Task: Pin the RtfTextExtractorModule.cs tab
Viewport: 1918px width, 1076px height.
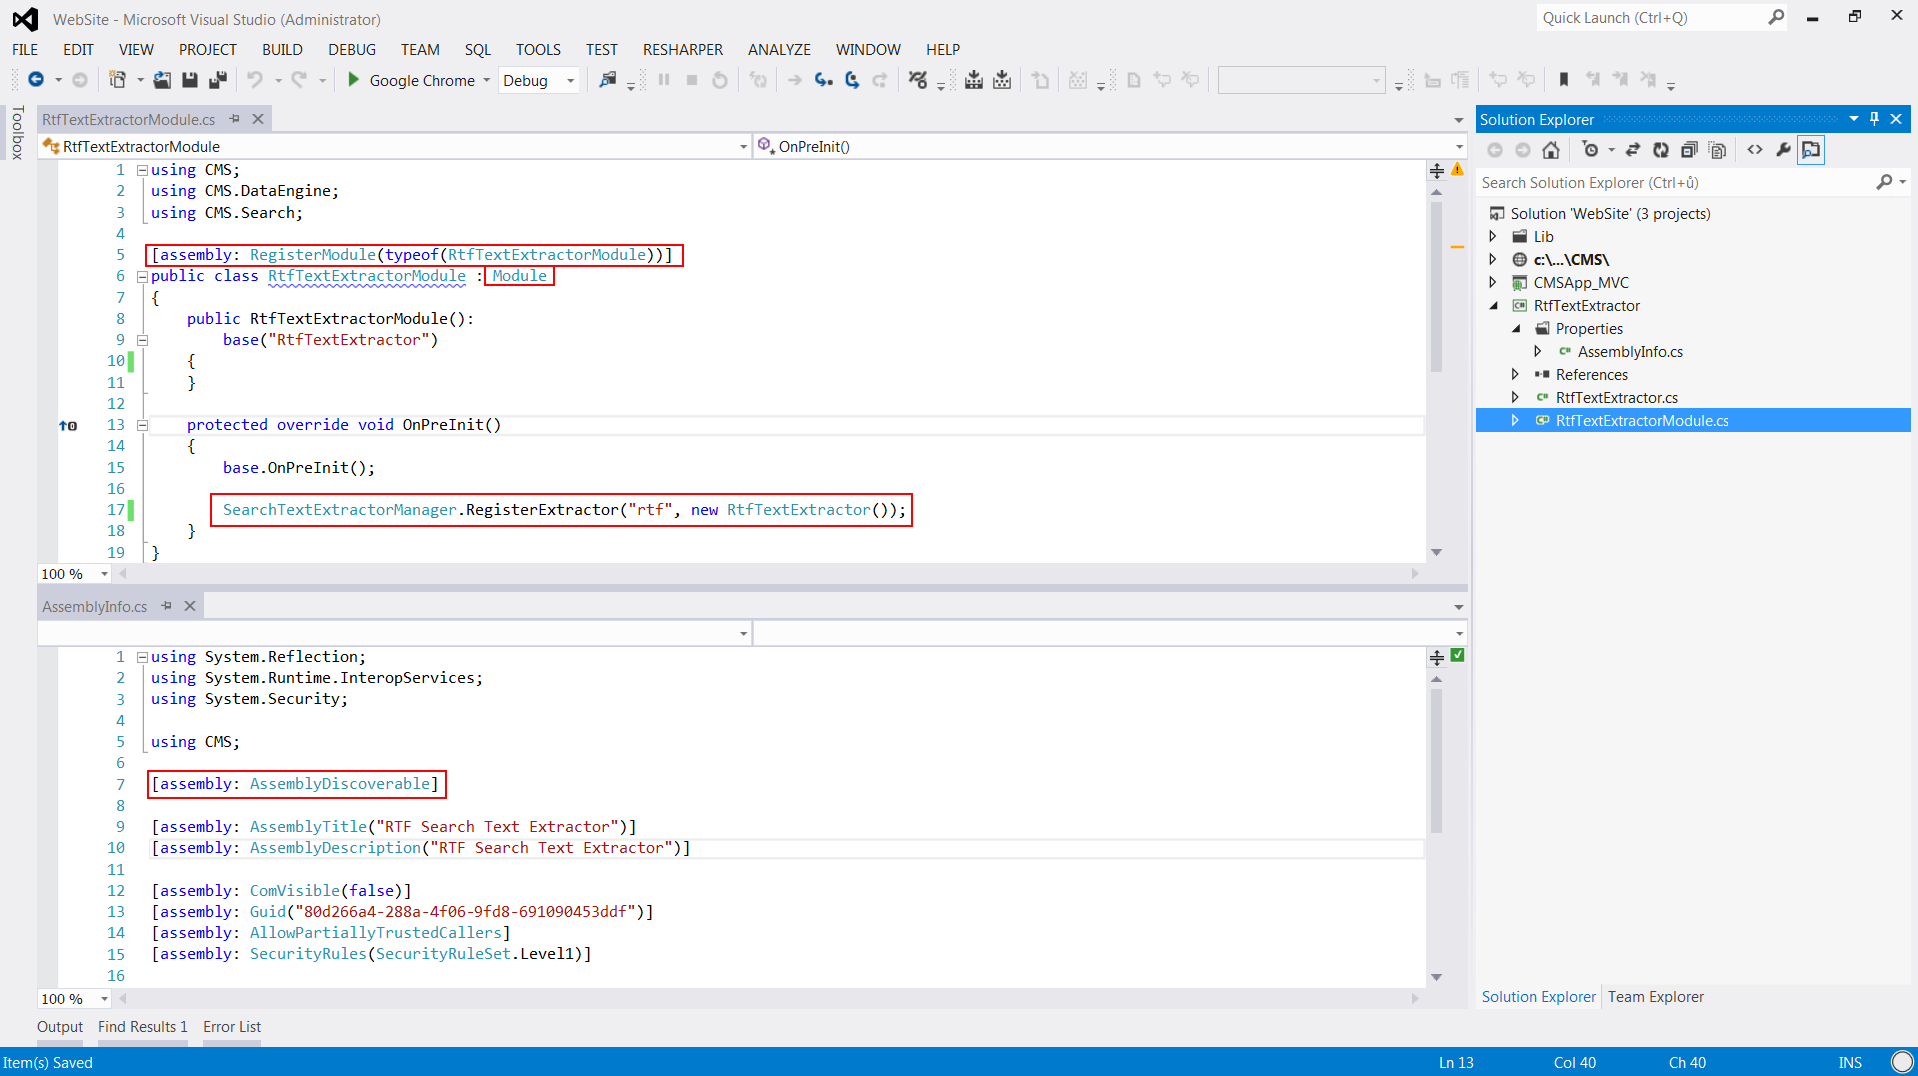Action: tap(235, 119)
